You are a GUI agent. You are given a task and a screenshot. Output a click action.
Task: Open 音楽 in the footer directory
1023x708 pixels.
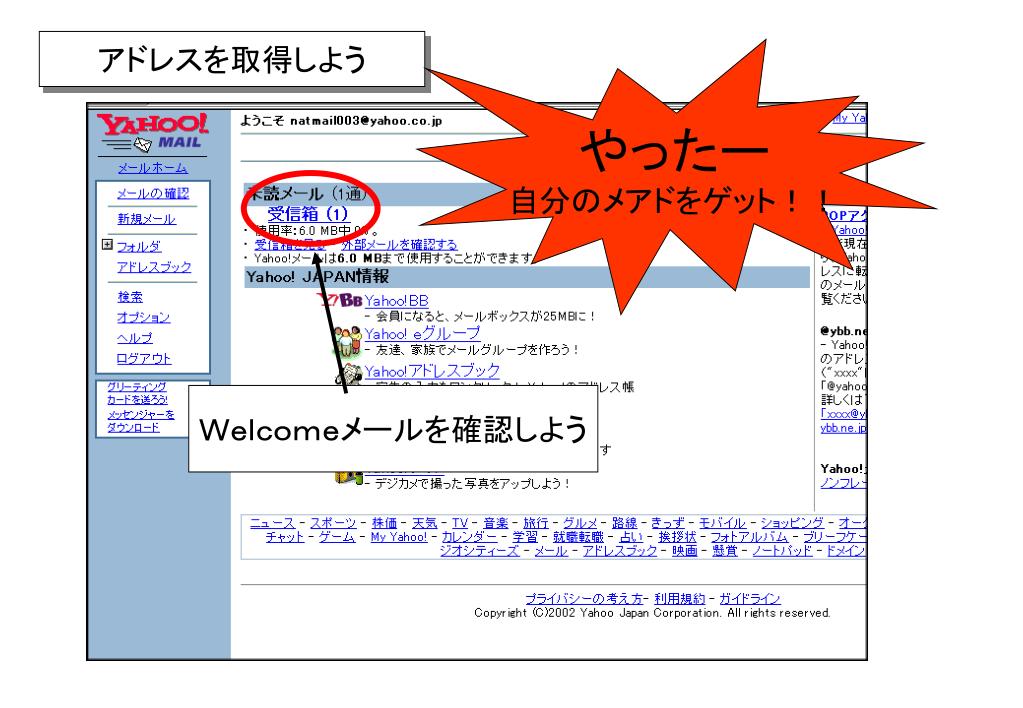(x=495, y=523)
